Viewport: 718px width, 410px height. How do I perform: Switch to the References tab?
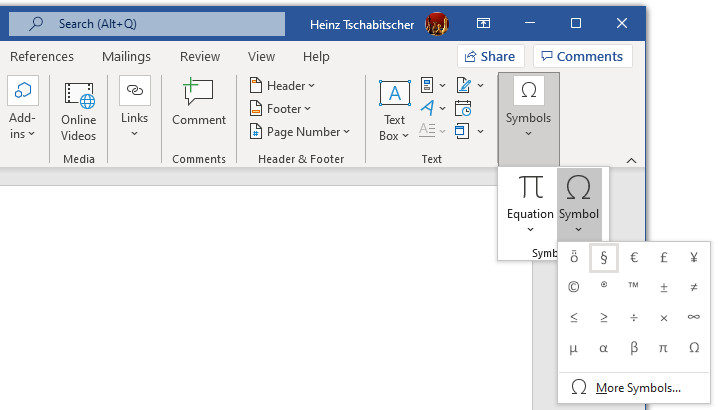pos(42,56)
